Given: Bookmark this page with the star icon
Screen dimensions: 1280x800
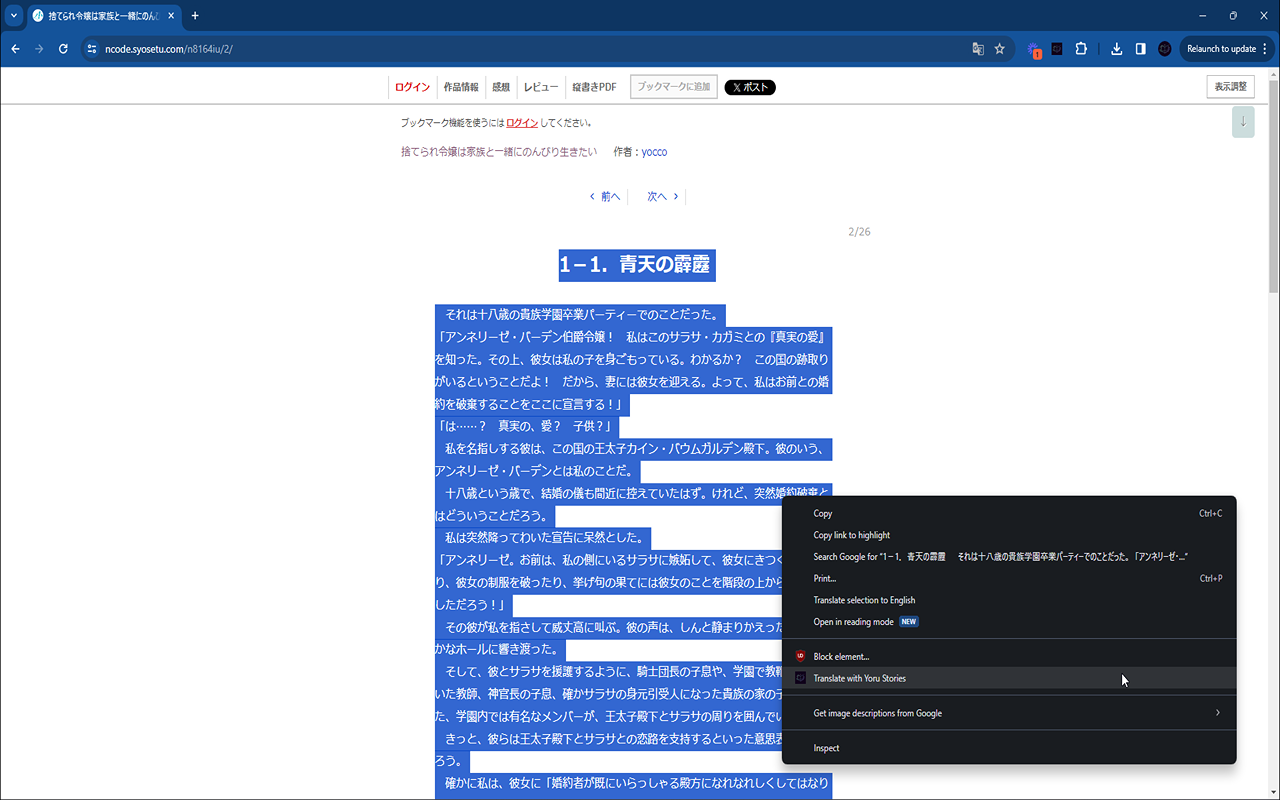Looking at the screenshot, I should 1000,49.
